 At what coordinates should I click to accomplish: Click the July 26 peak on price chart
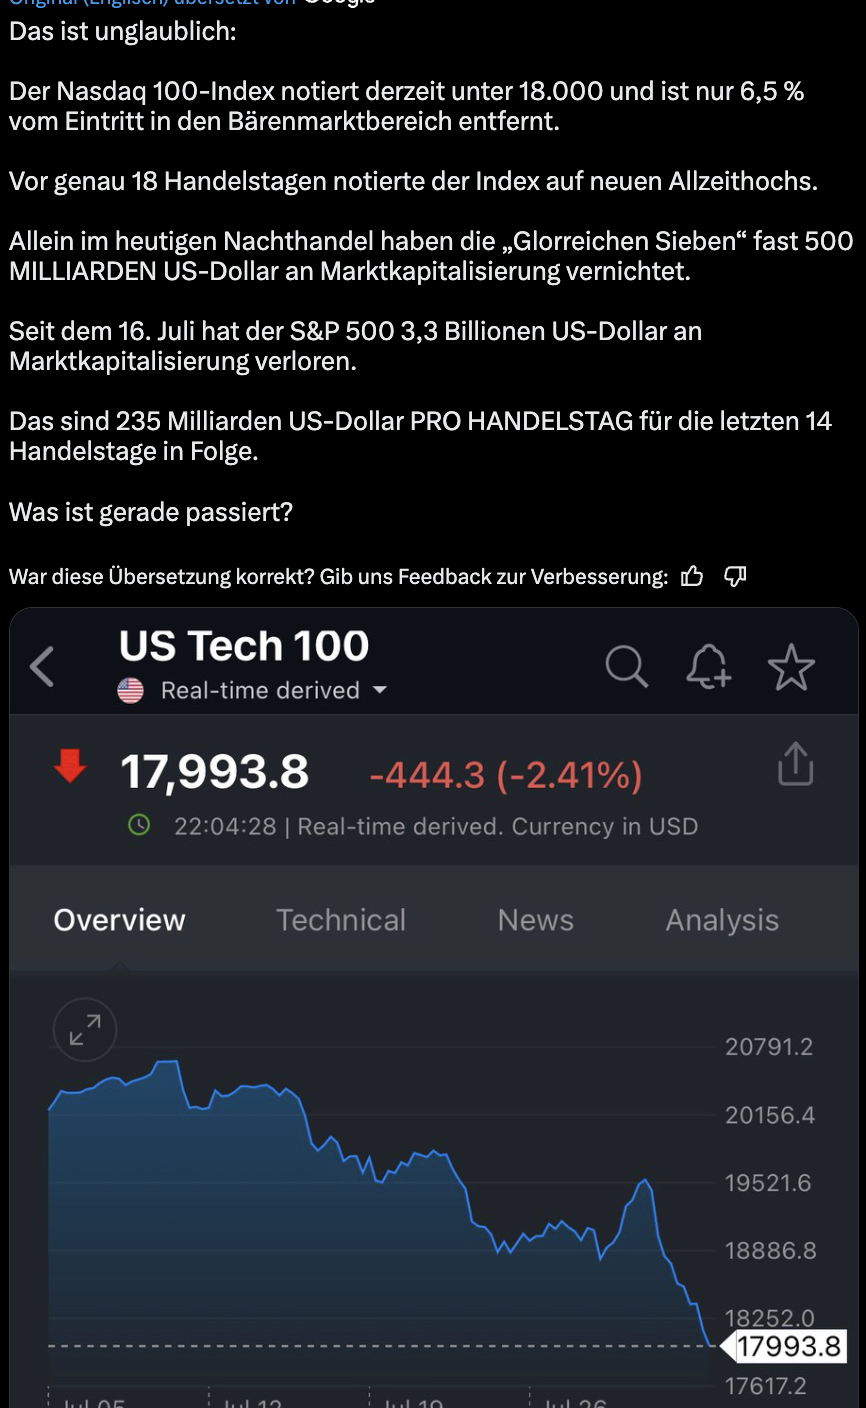coord(646,1181)
